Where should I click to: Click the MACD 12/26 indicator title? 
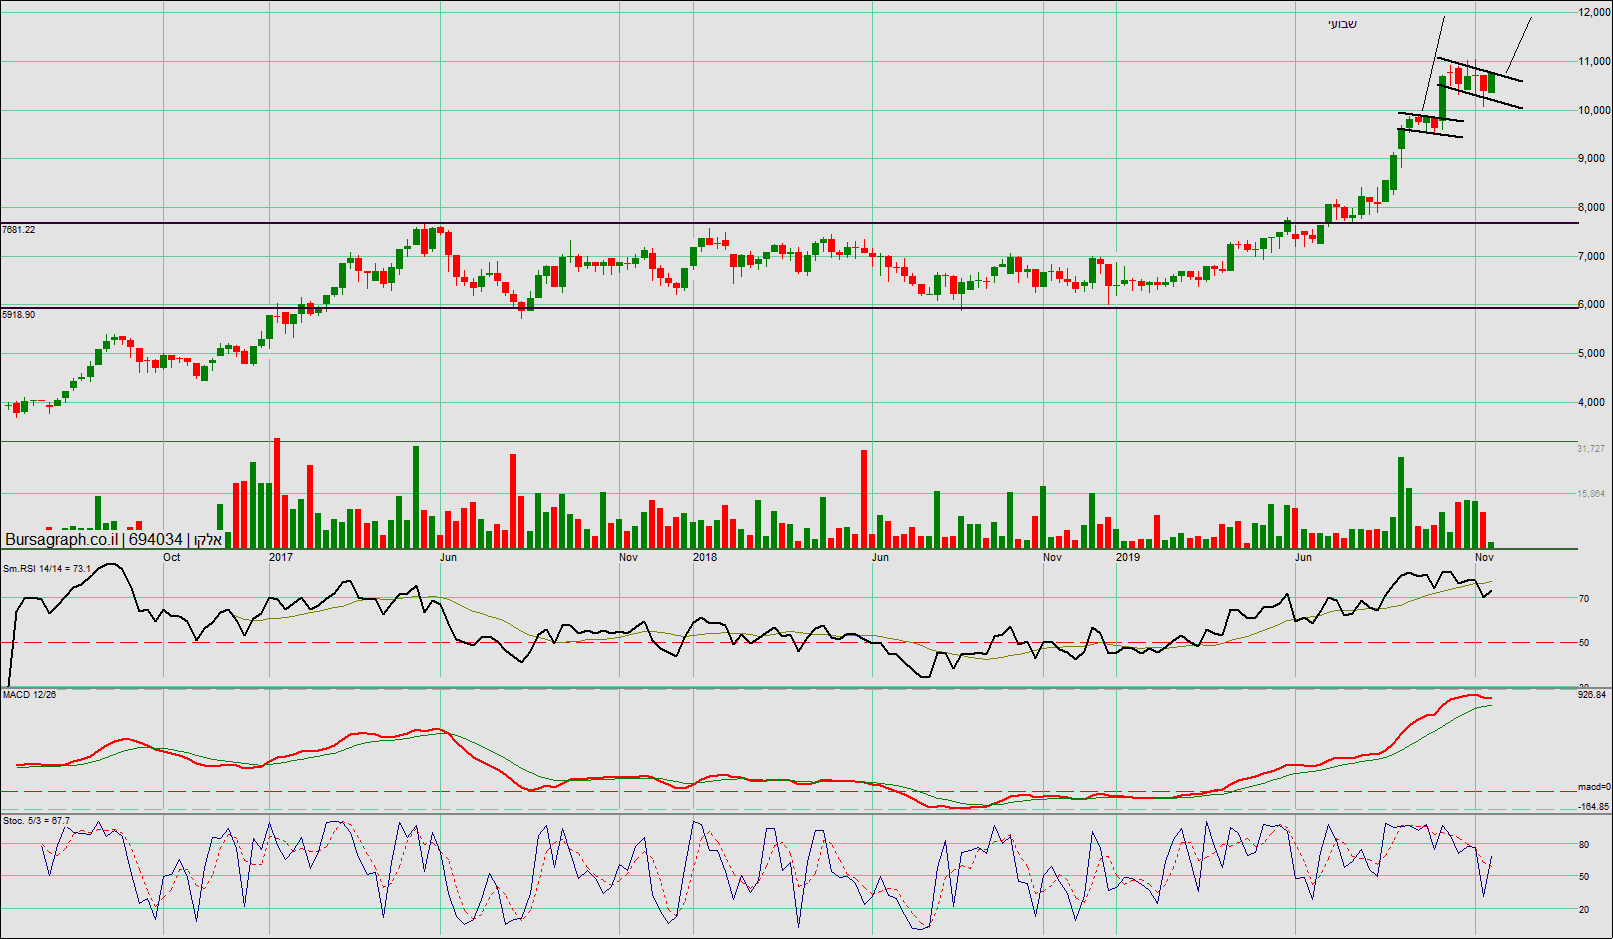(30, 694)
